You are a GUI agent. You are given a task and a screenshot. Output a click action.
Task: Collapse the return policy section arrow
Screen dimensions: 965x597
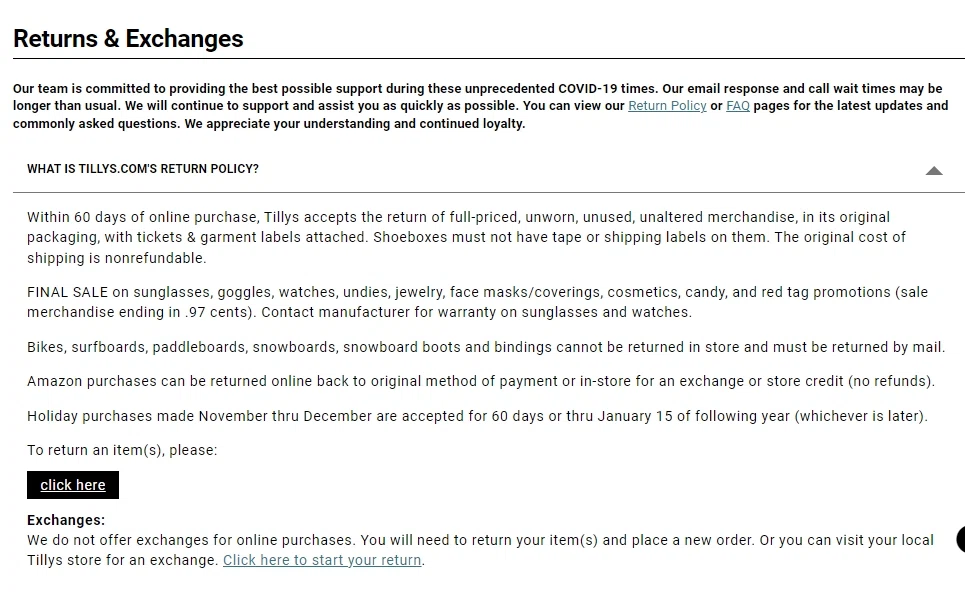point(933,170)
